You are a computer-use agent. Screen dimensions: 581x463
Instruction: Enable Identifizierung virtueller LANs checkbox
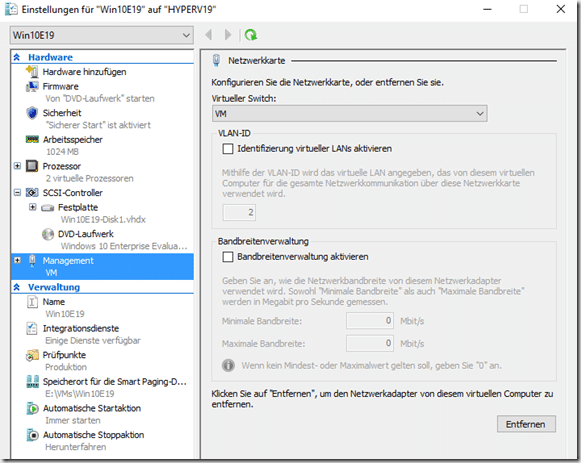tap(228, 149)
